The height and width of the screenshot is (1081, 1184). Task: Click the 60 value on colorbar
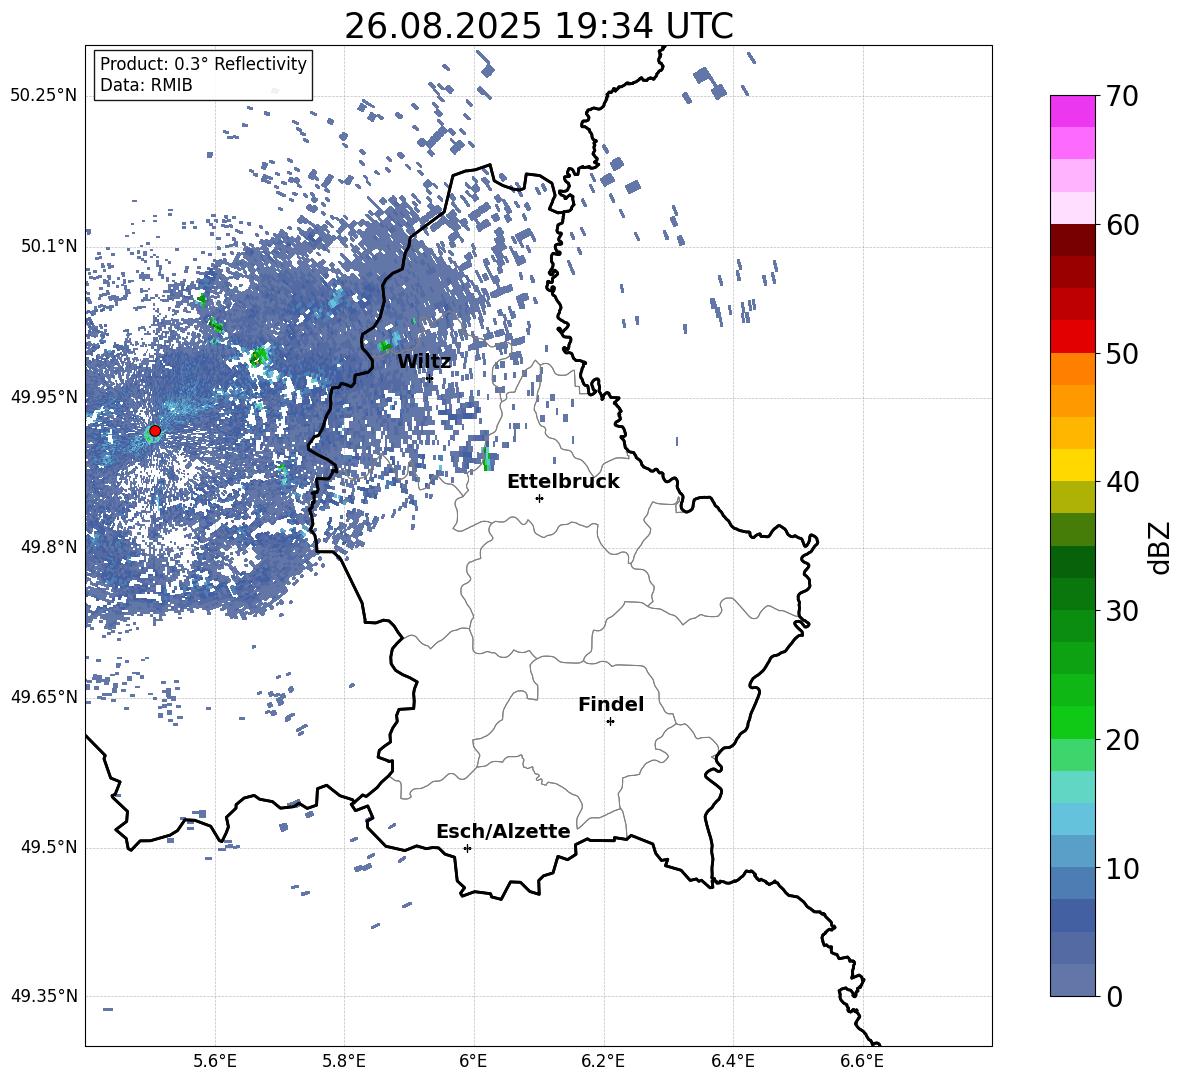point(1122,225)
